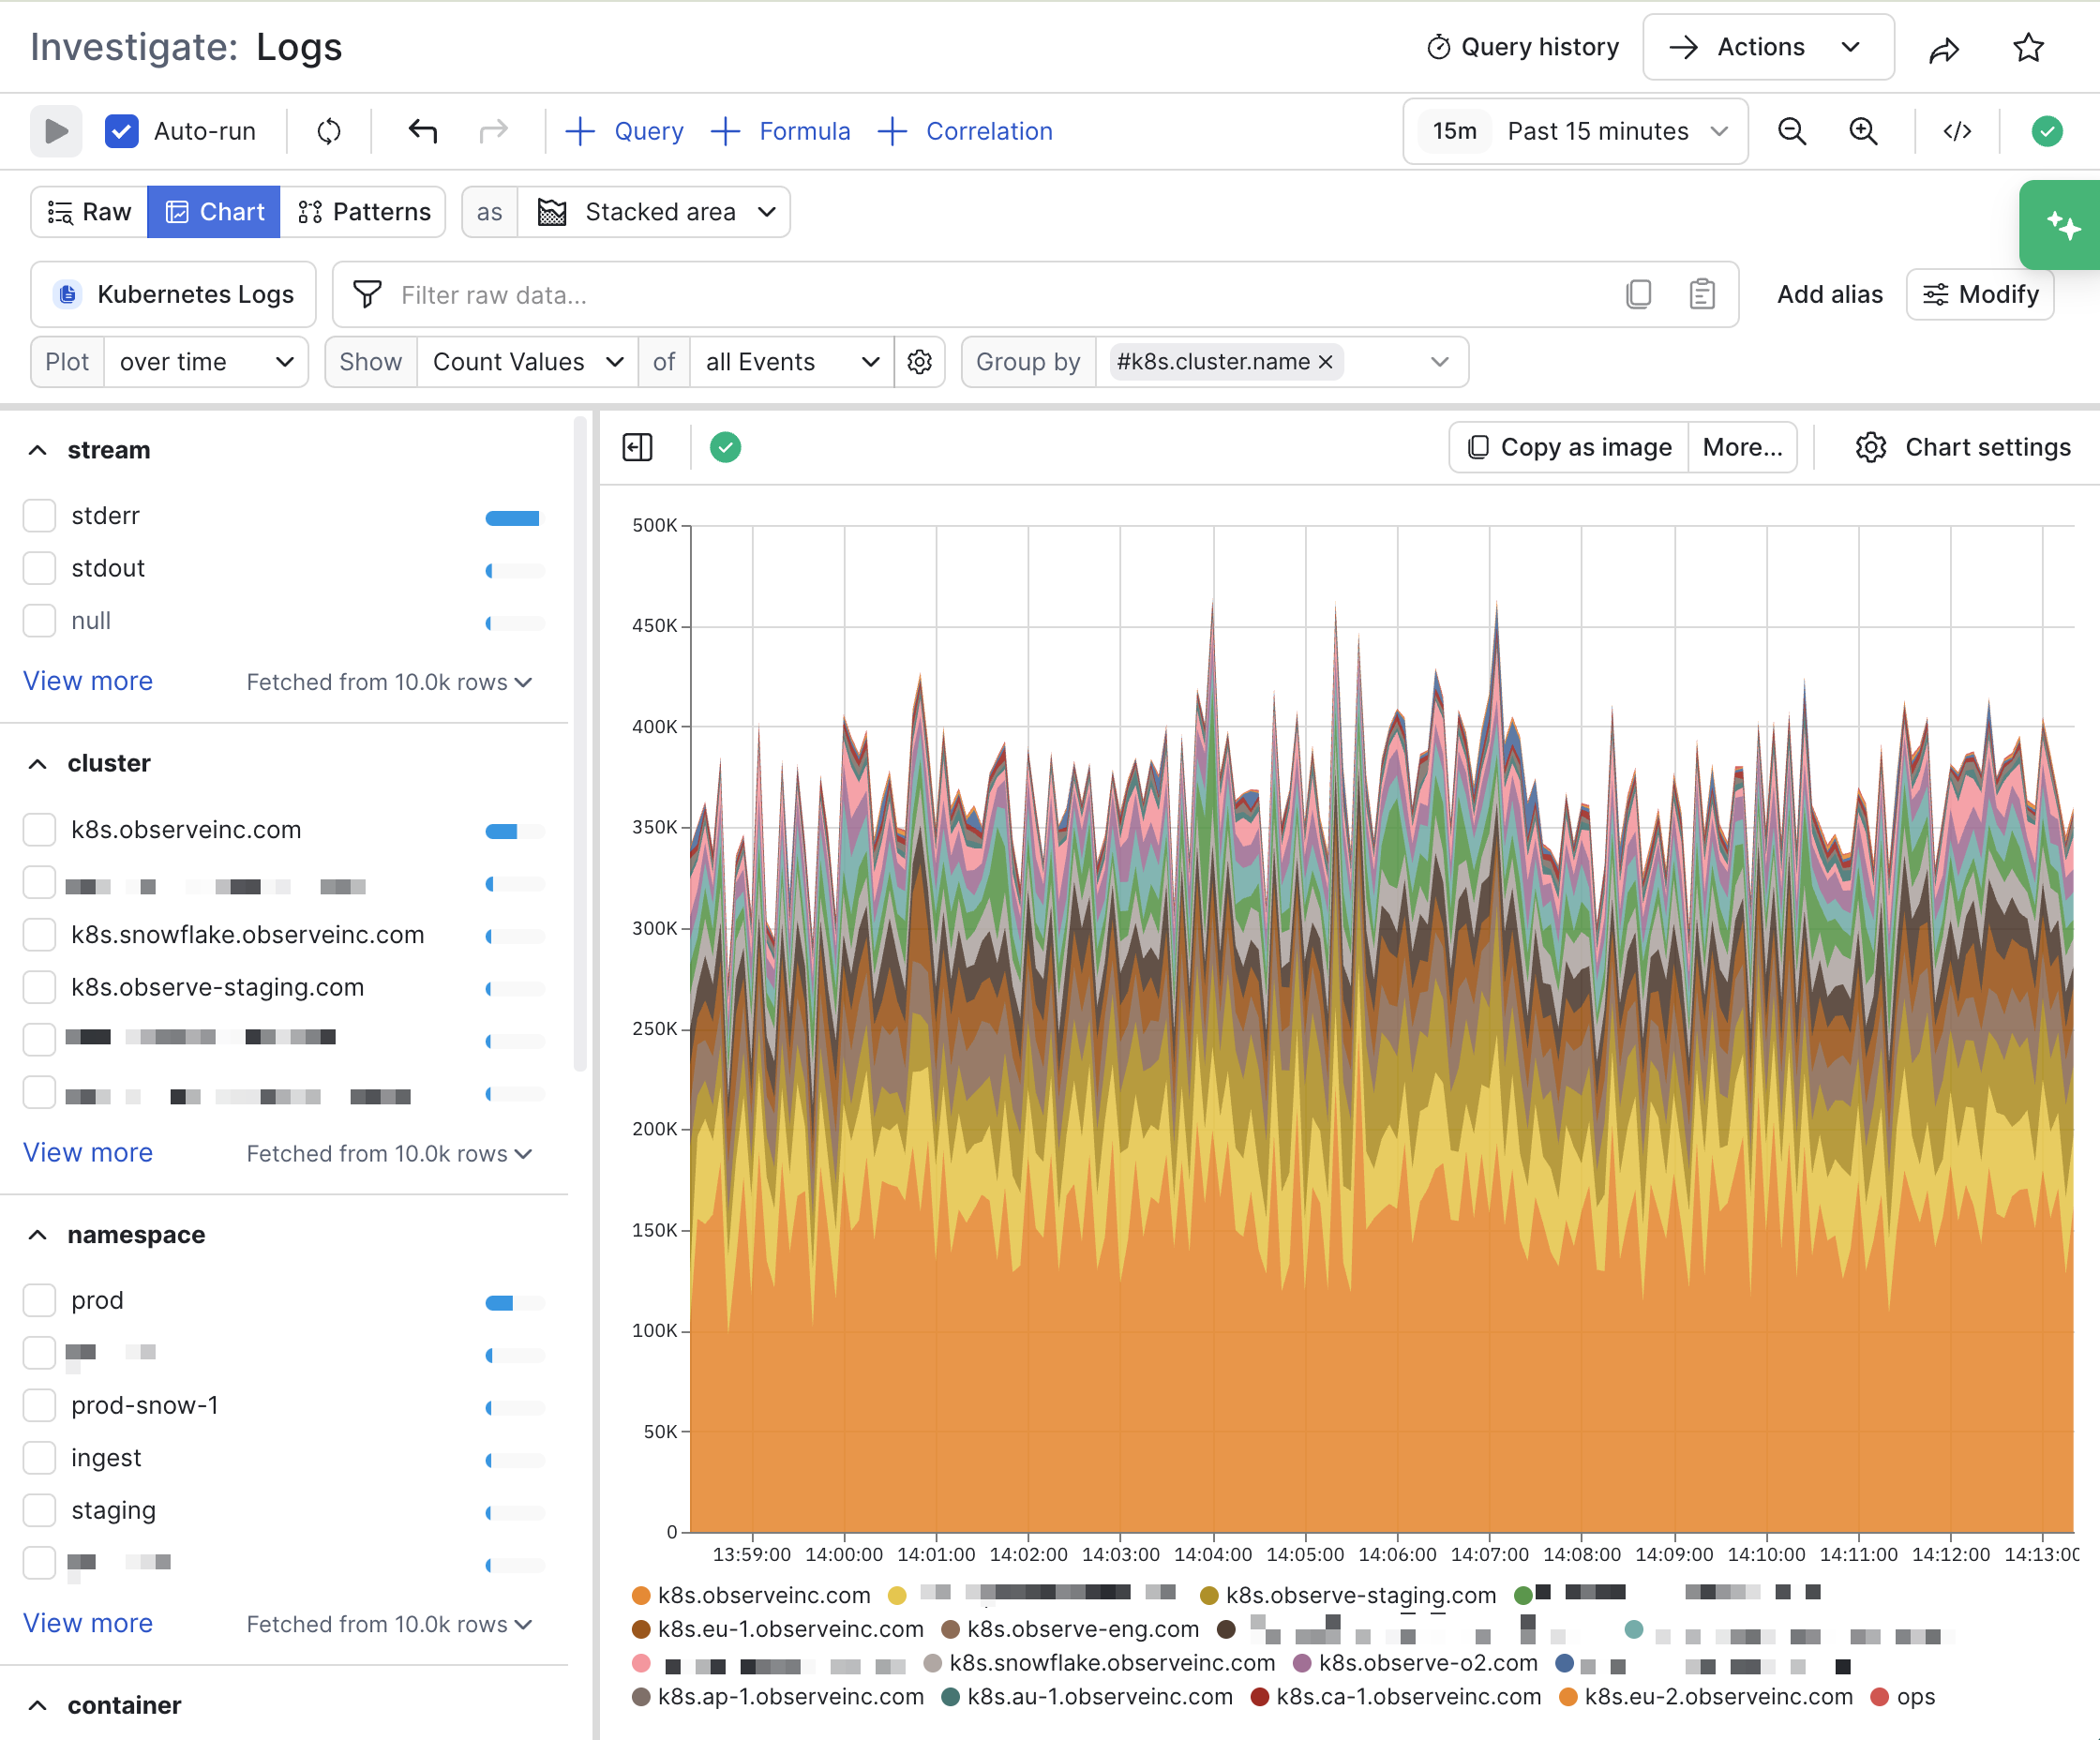The height and width of the screenshot is (1740, 2100).
Task: Zoom out the time range
Action: pos(1791,131)
